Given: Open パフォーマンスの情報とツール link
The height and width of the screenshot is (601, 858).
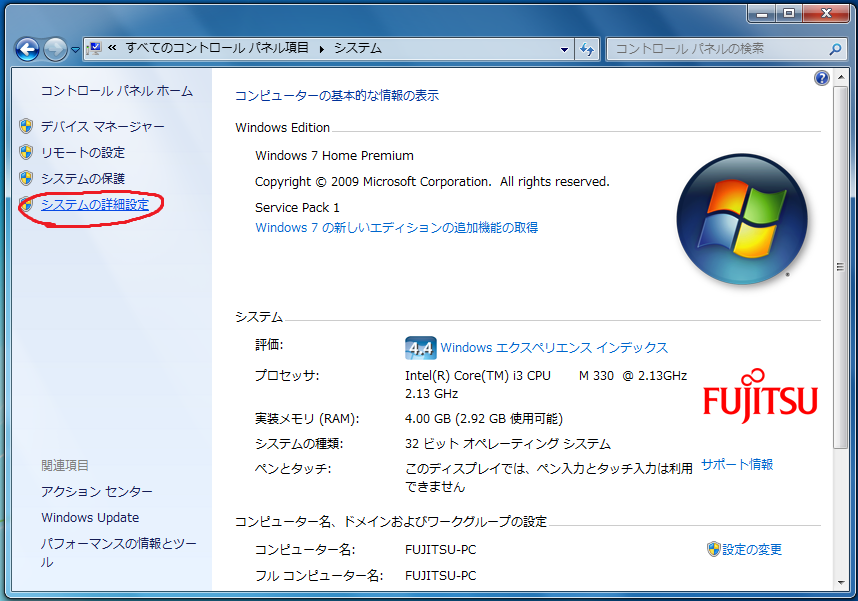Looking at the screenshot, I should pos(118,553).
